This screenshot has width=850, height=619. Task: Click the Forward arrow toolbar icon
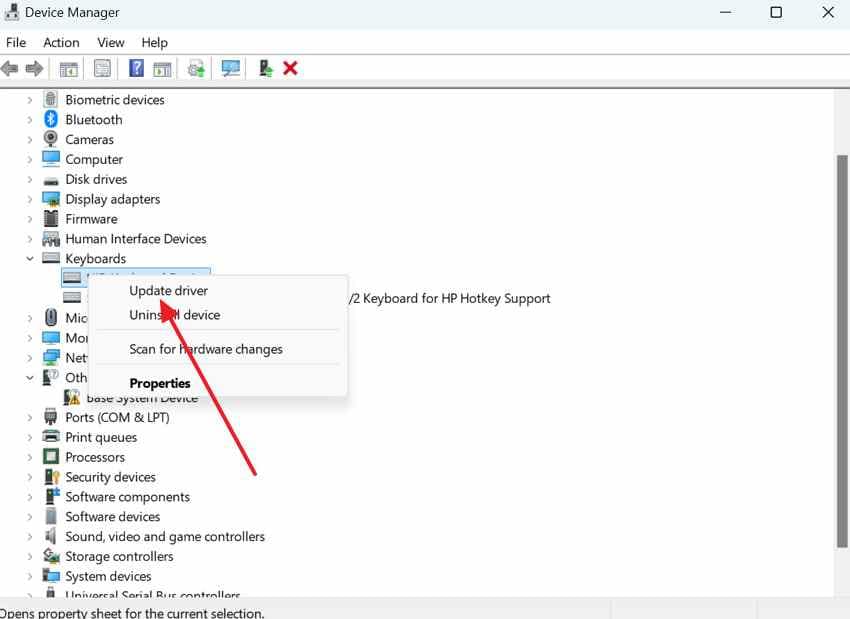(34, 68)
